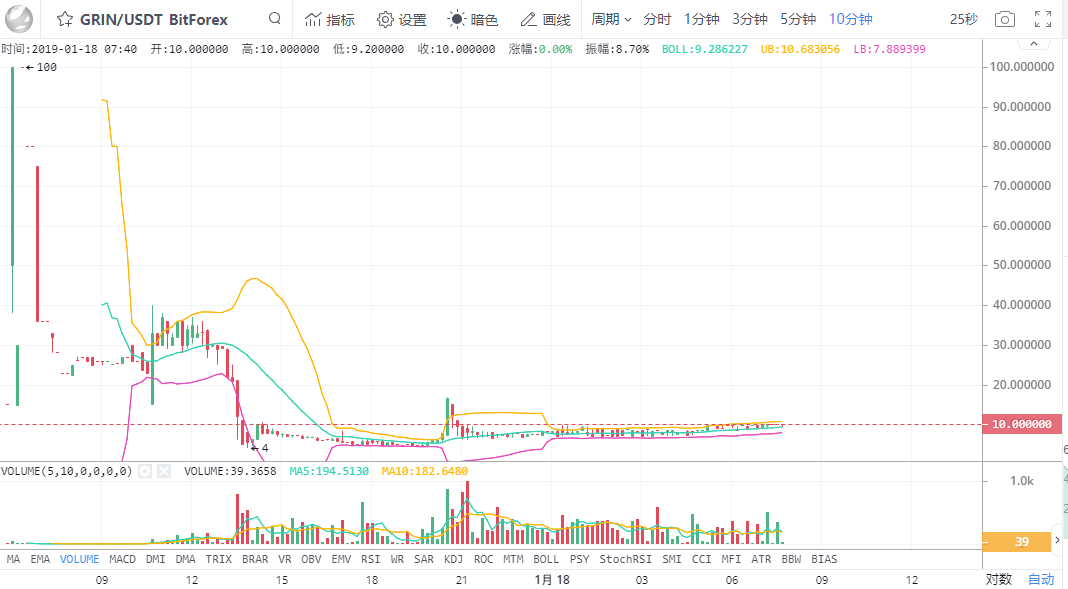Enter fullscreen mode via corner-brackets icon
Viewport: 1068px width, 589px height.
[x=1043, y=19]
